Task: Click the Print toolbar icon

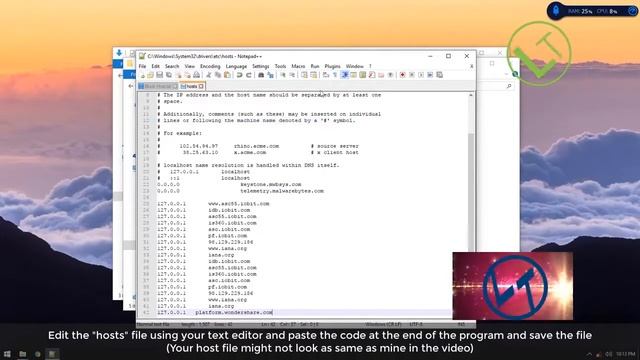Action: pyautogui.click(x=196, y=75)
